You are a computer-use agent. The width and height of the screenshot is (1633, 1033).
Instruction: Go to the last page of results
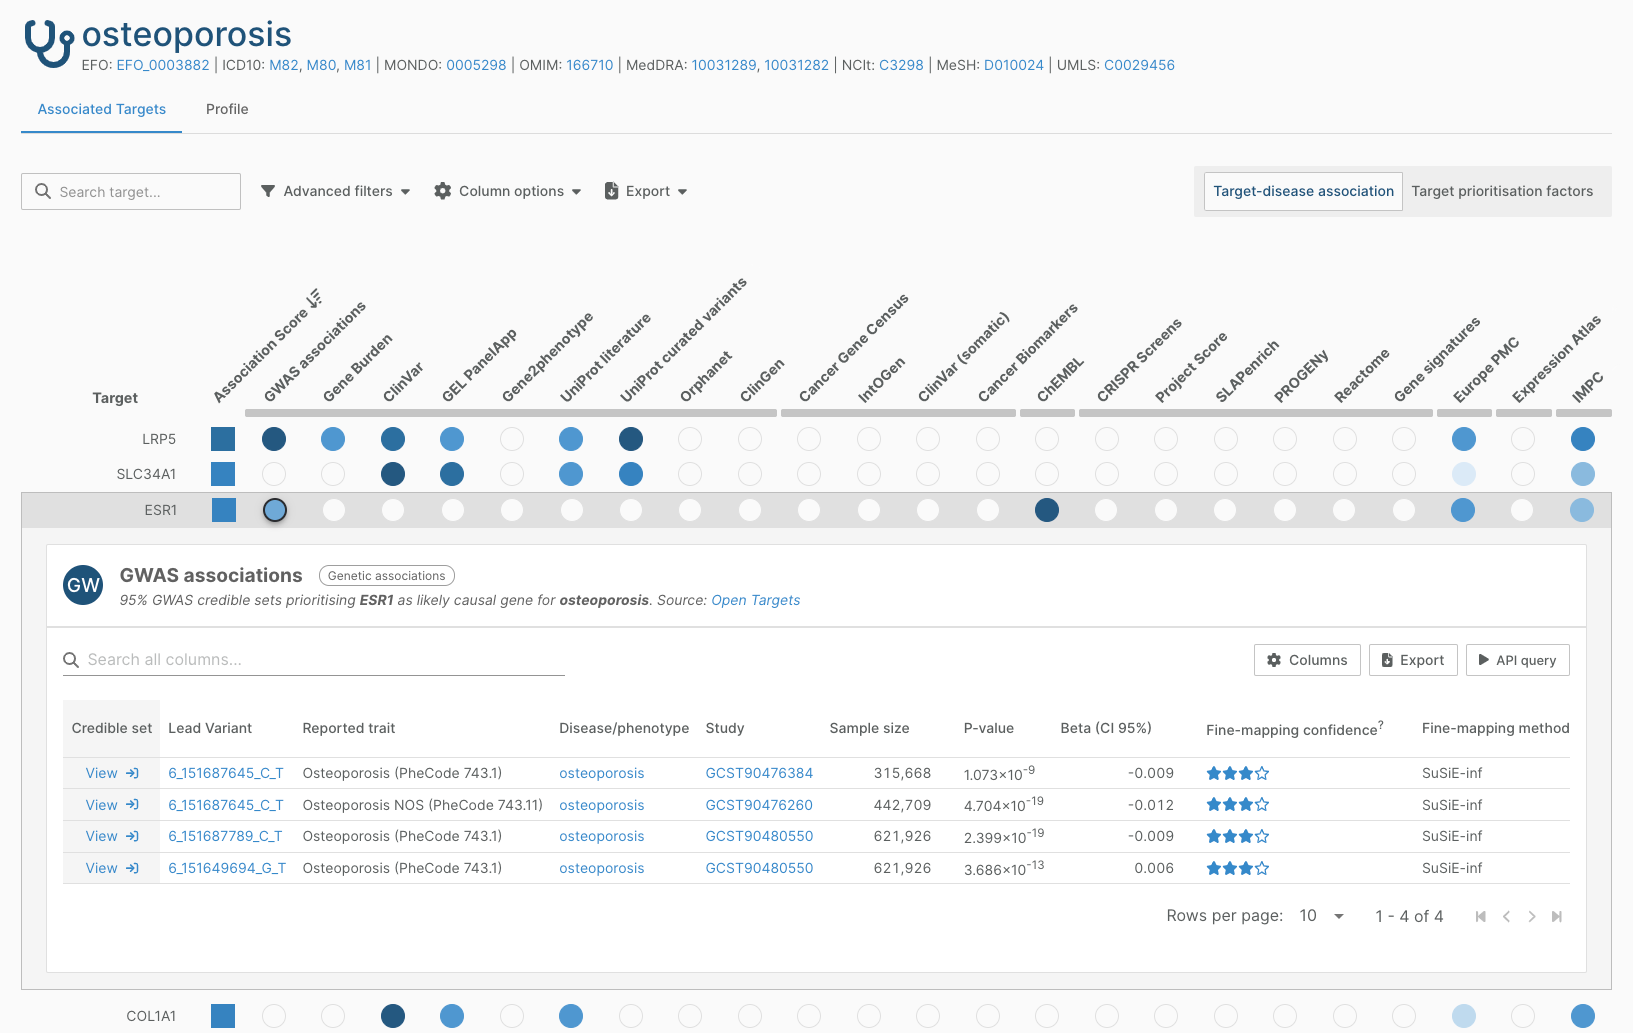click(1557, 916)
